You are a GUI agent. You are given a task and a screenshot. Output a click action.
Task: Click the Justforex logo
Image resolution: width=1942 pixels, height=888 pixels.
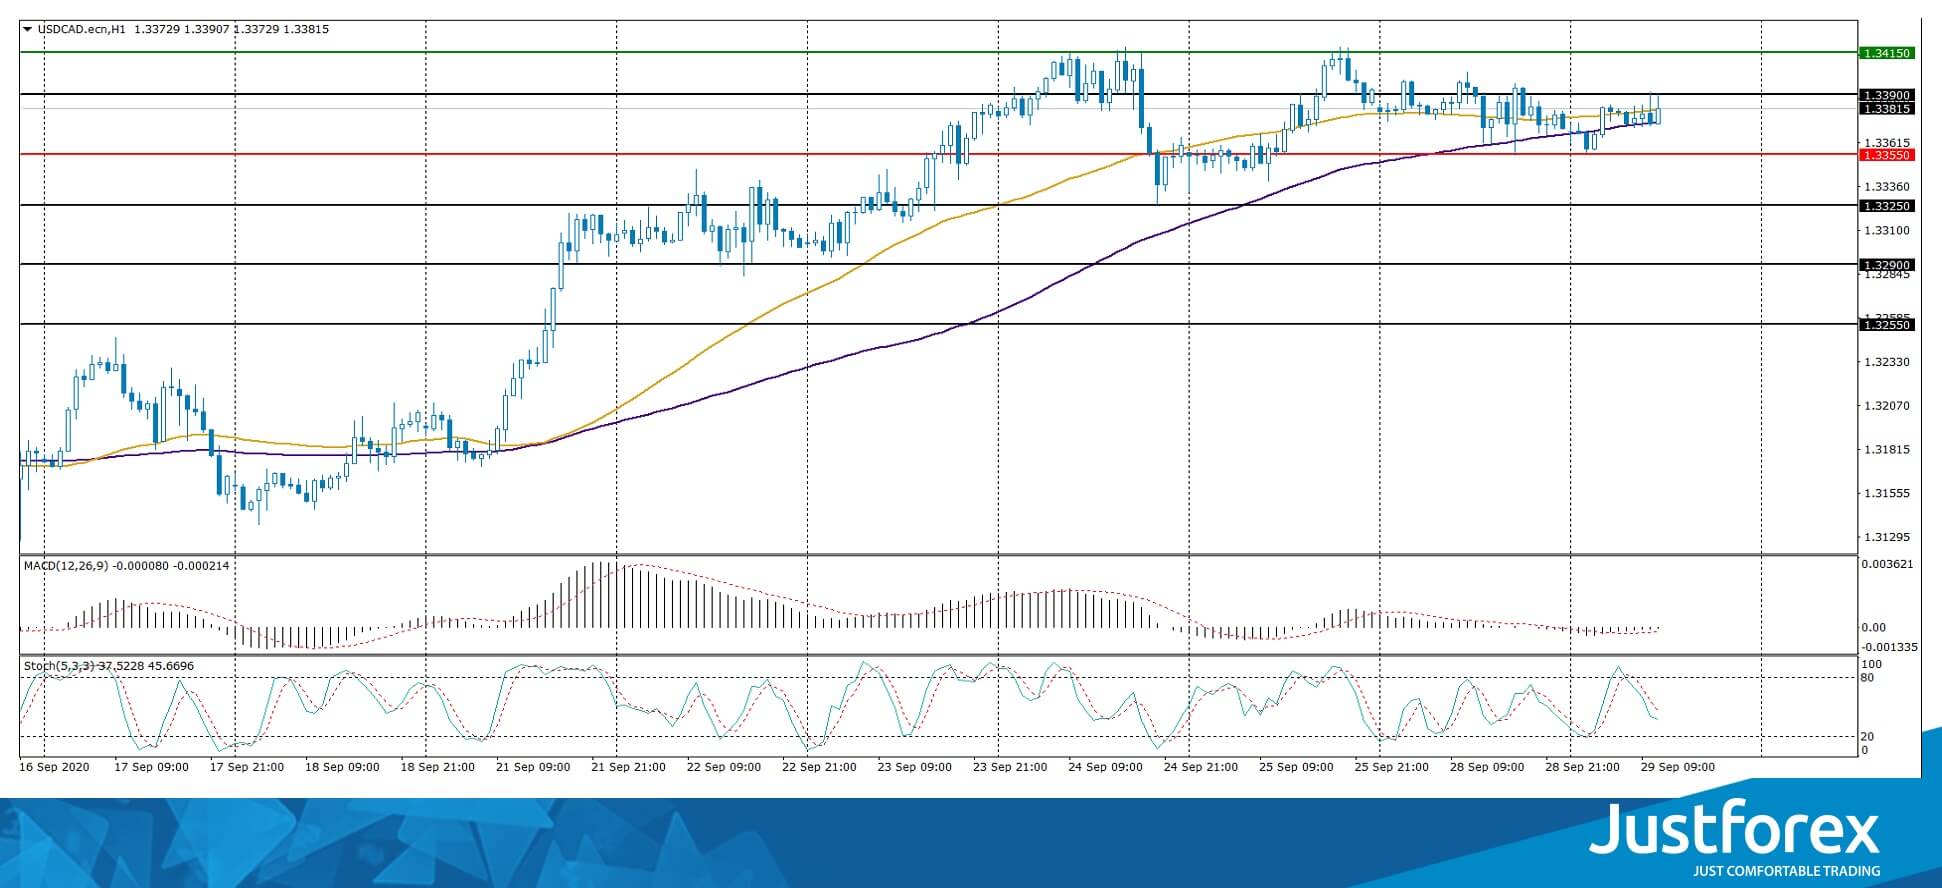tap(1735, 830)
